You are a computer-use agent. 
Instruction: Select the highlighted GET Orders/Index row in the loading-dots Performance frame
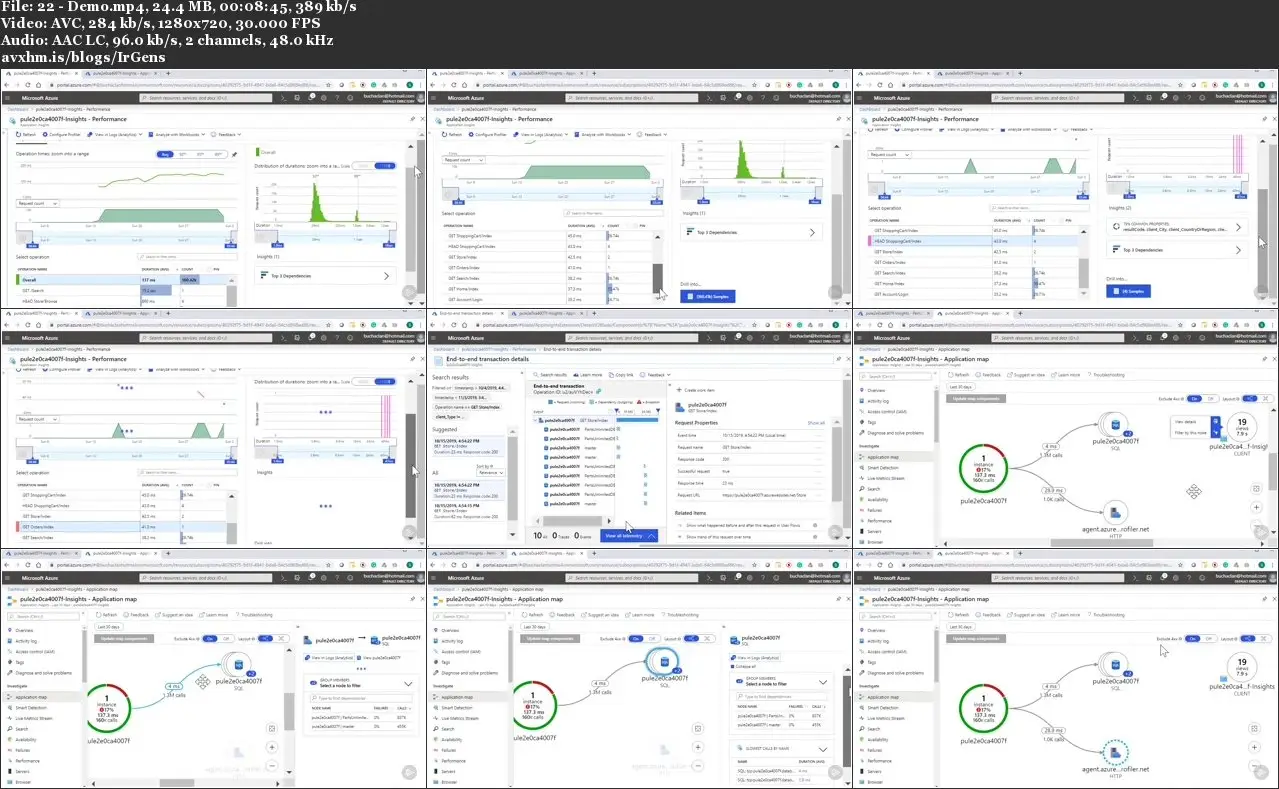122,525
